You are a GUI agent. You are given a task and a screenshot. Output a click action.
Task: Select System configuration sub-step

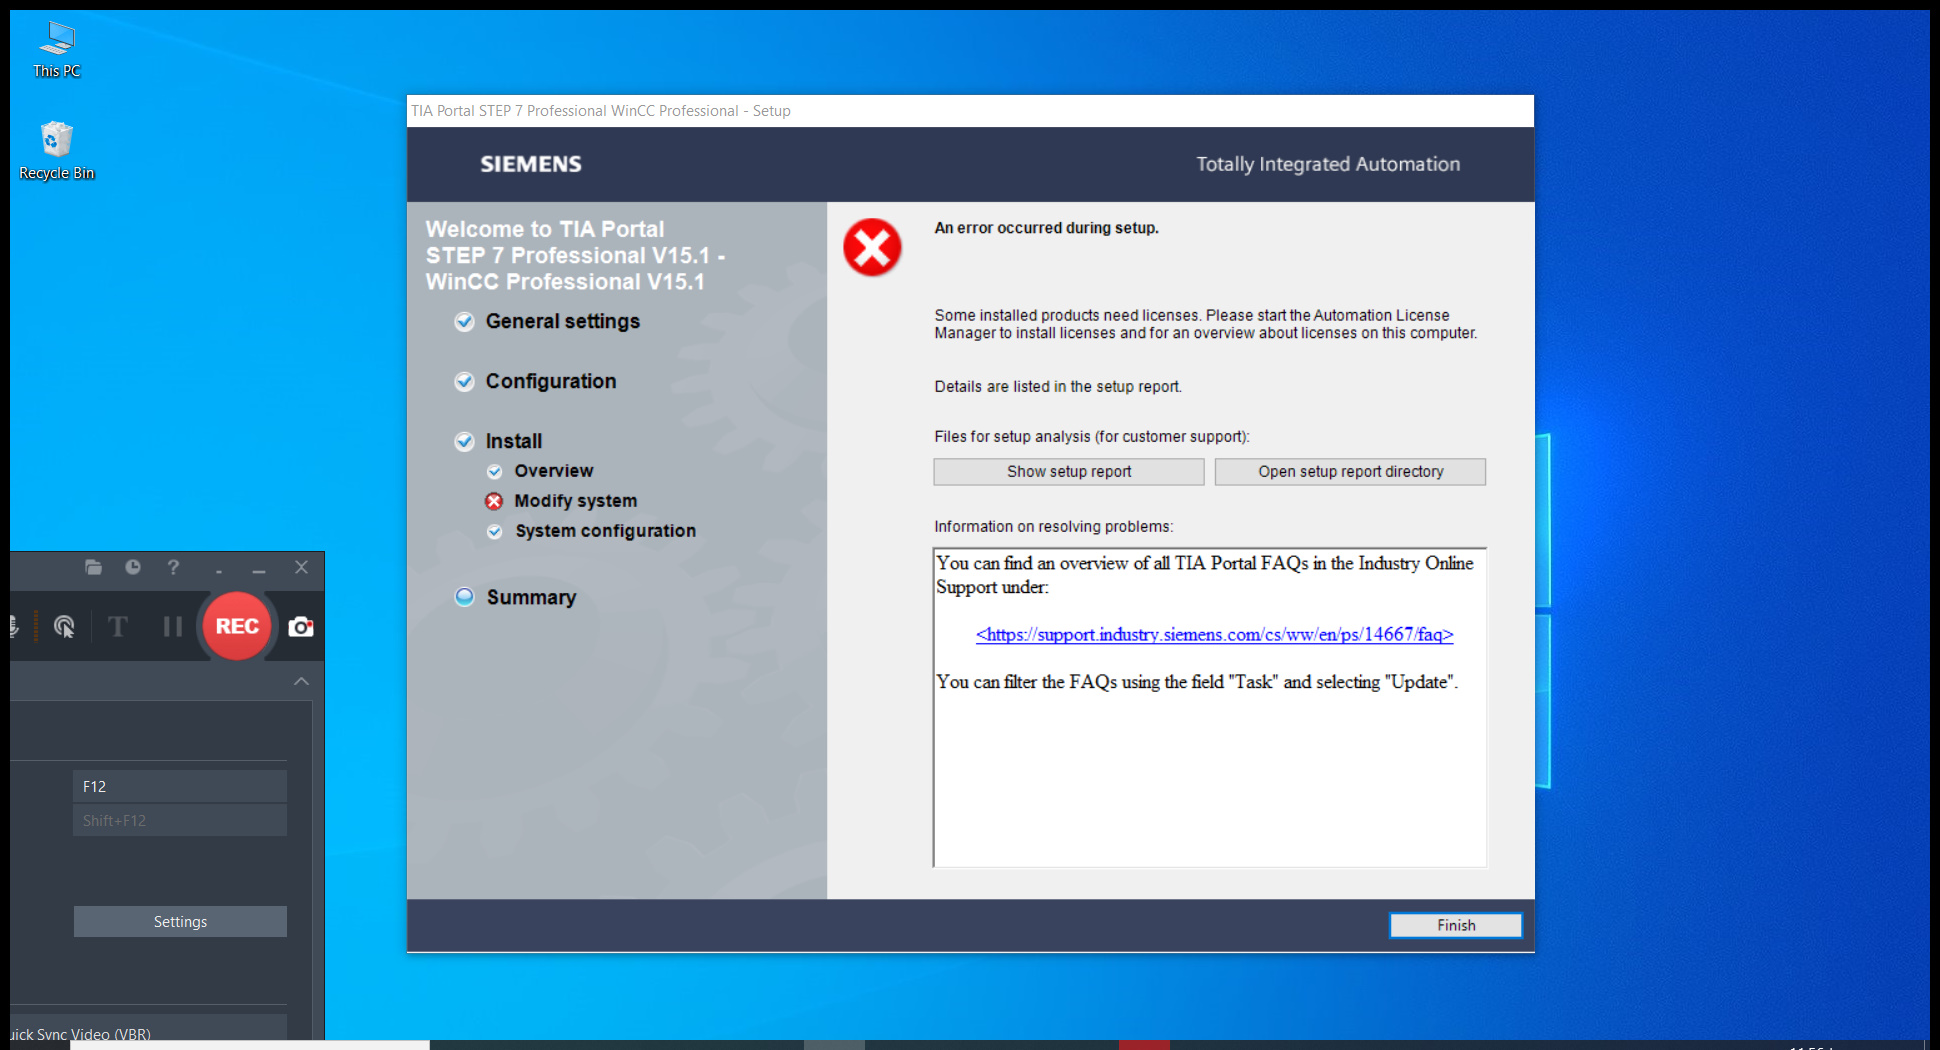(605, 531)
